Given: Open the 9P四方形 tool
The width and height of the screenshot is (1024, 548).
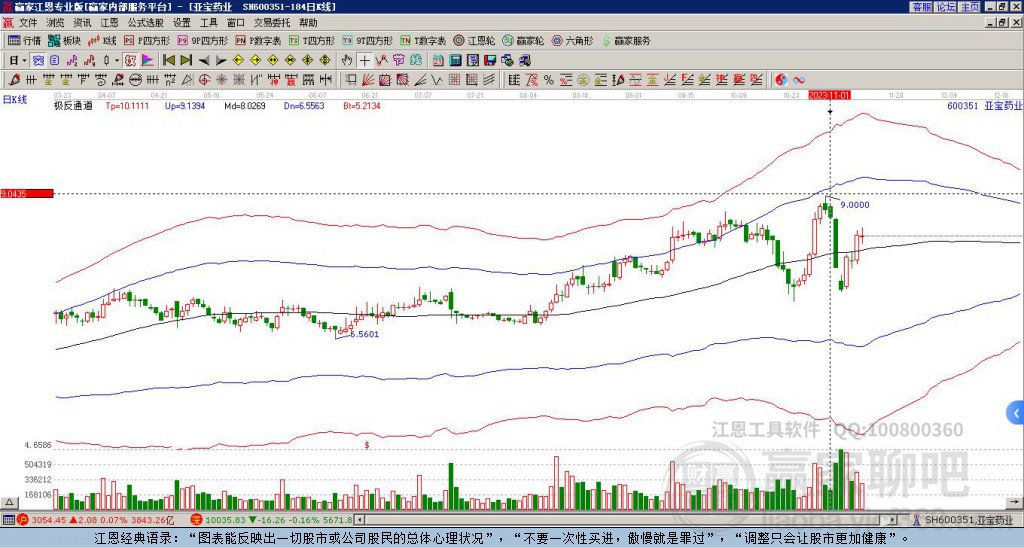Looking at the screenshot, I should [x=202, y=40].
